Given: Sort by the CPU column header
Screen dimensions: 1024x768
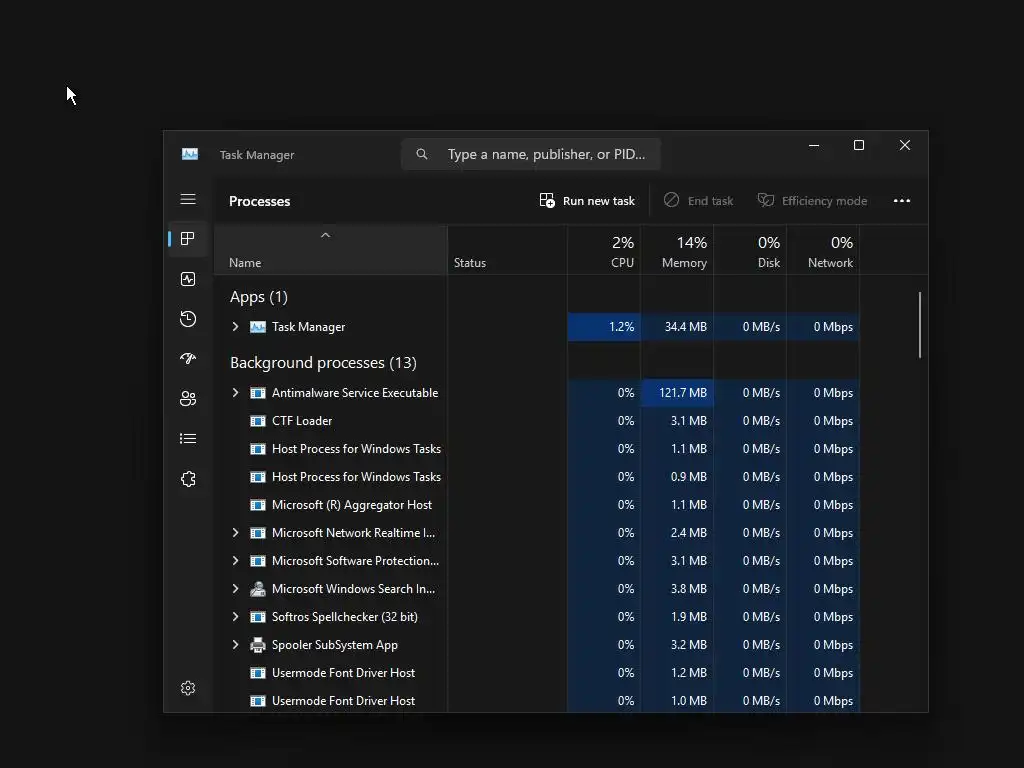Looking at the screenshot, I should [x=604, y=250].
